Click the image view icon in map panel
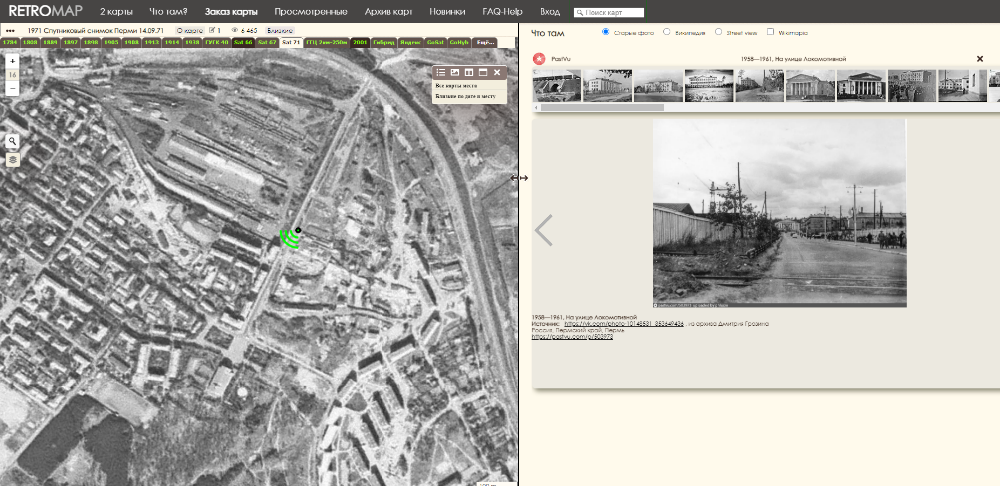 pyautogui.click(x=455, y=73)
